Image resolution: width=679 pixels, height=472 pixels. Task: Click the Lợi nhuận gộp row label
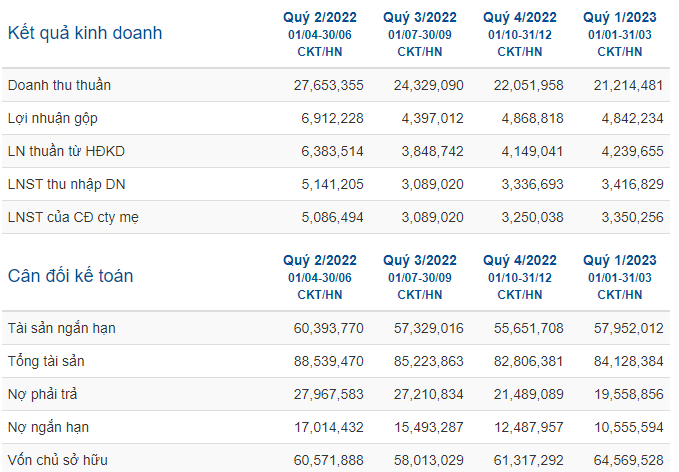53,118
